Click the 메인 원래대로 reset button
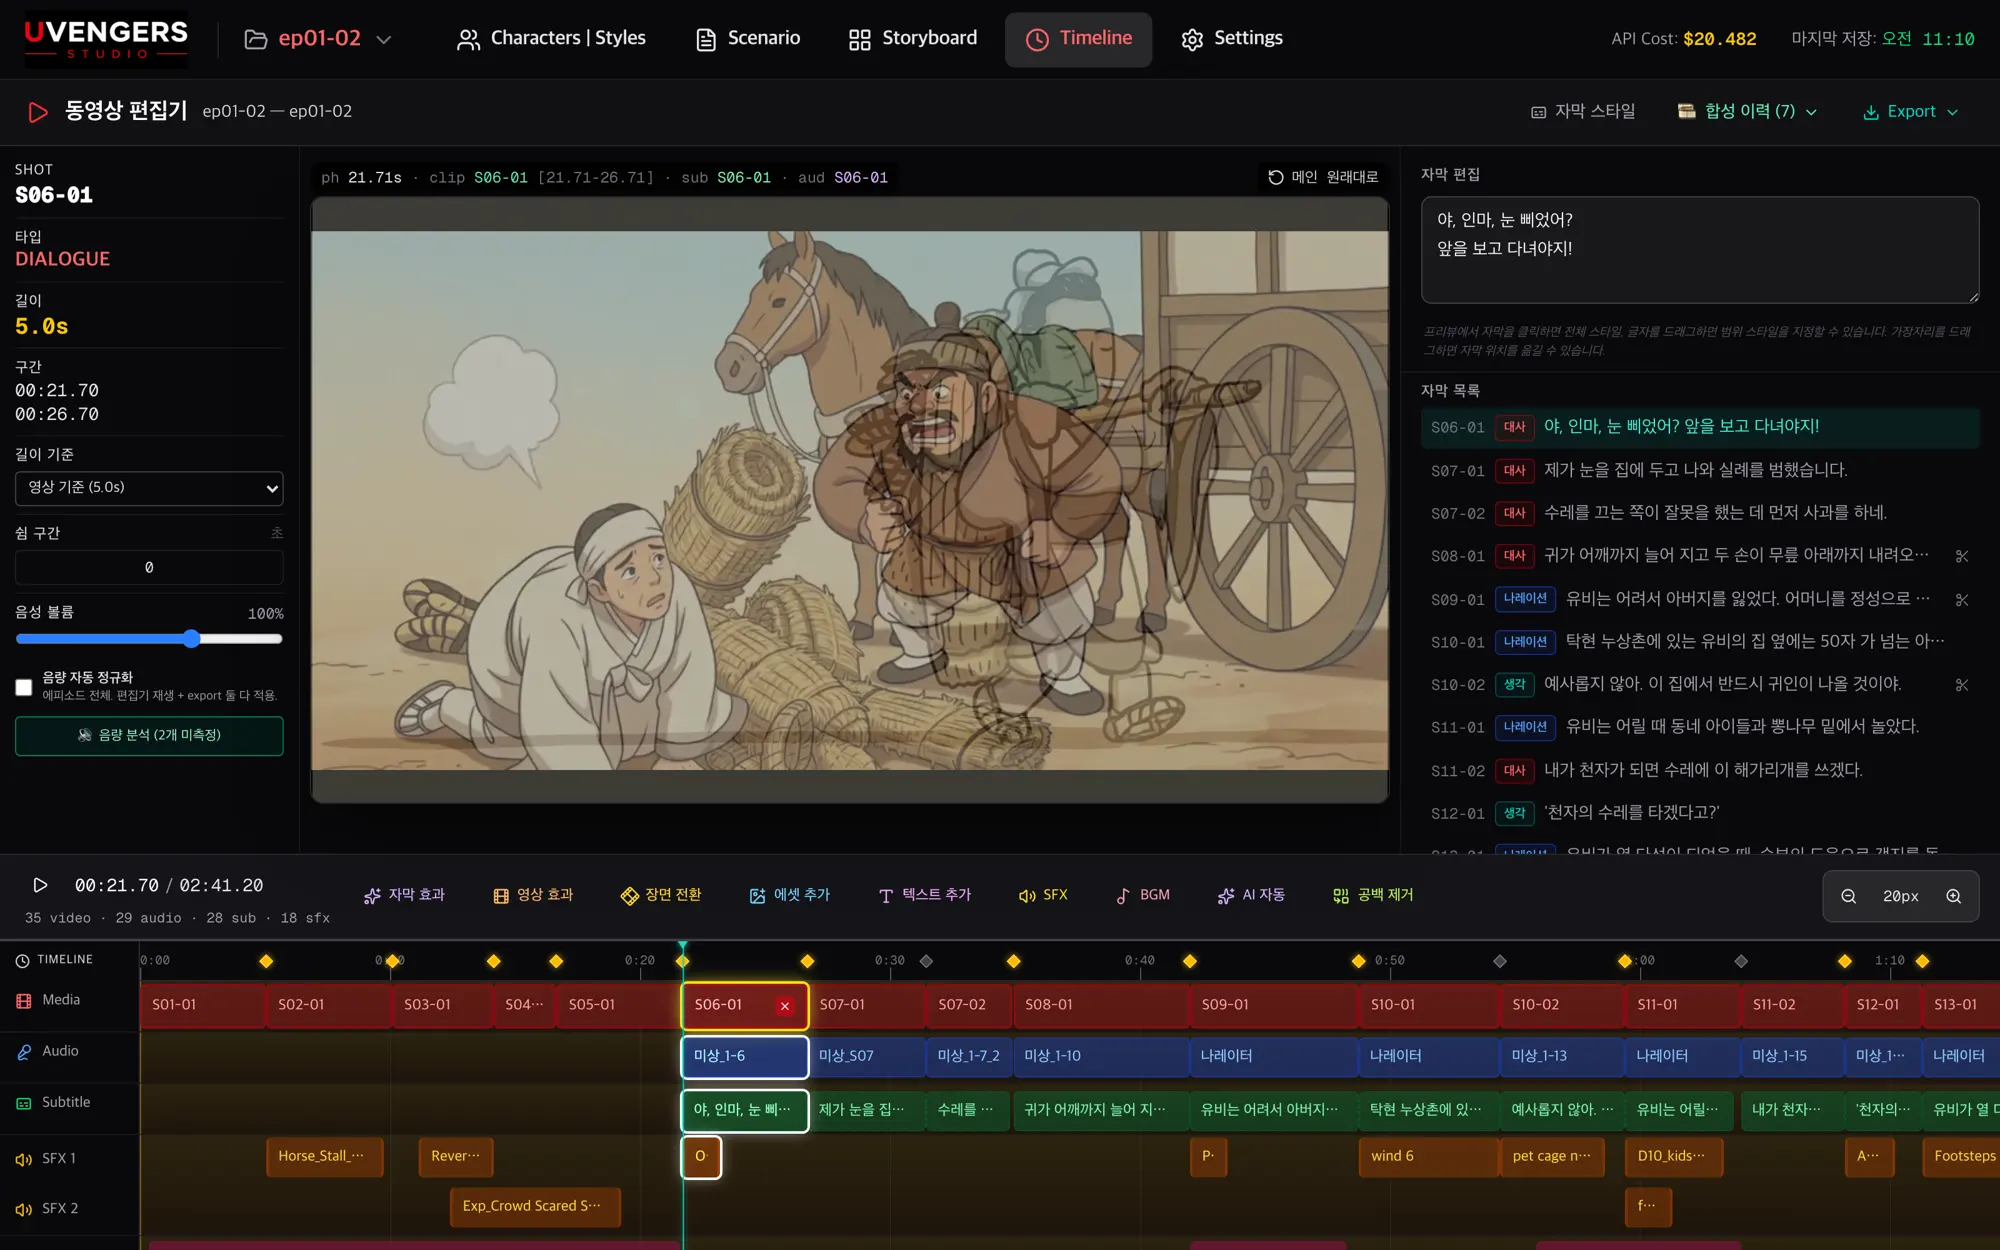The width and height of the screenshot is (2000, 1250). tap(1323, 177)
